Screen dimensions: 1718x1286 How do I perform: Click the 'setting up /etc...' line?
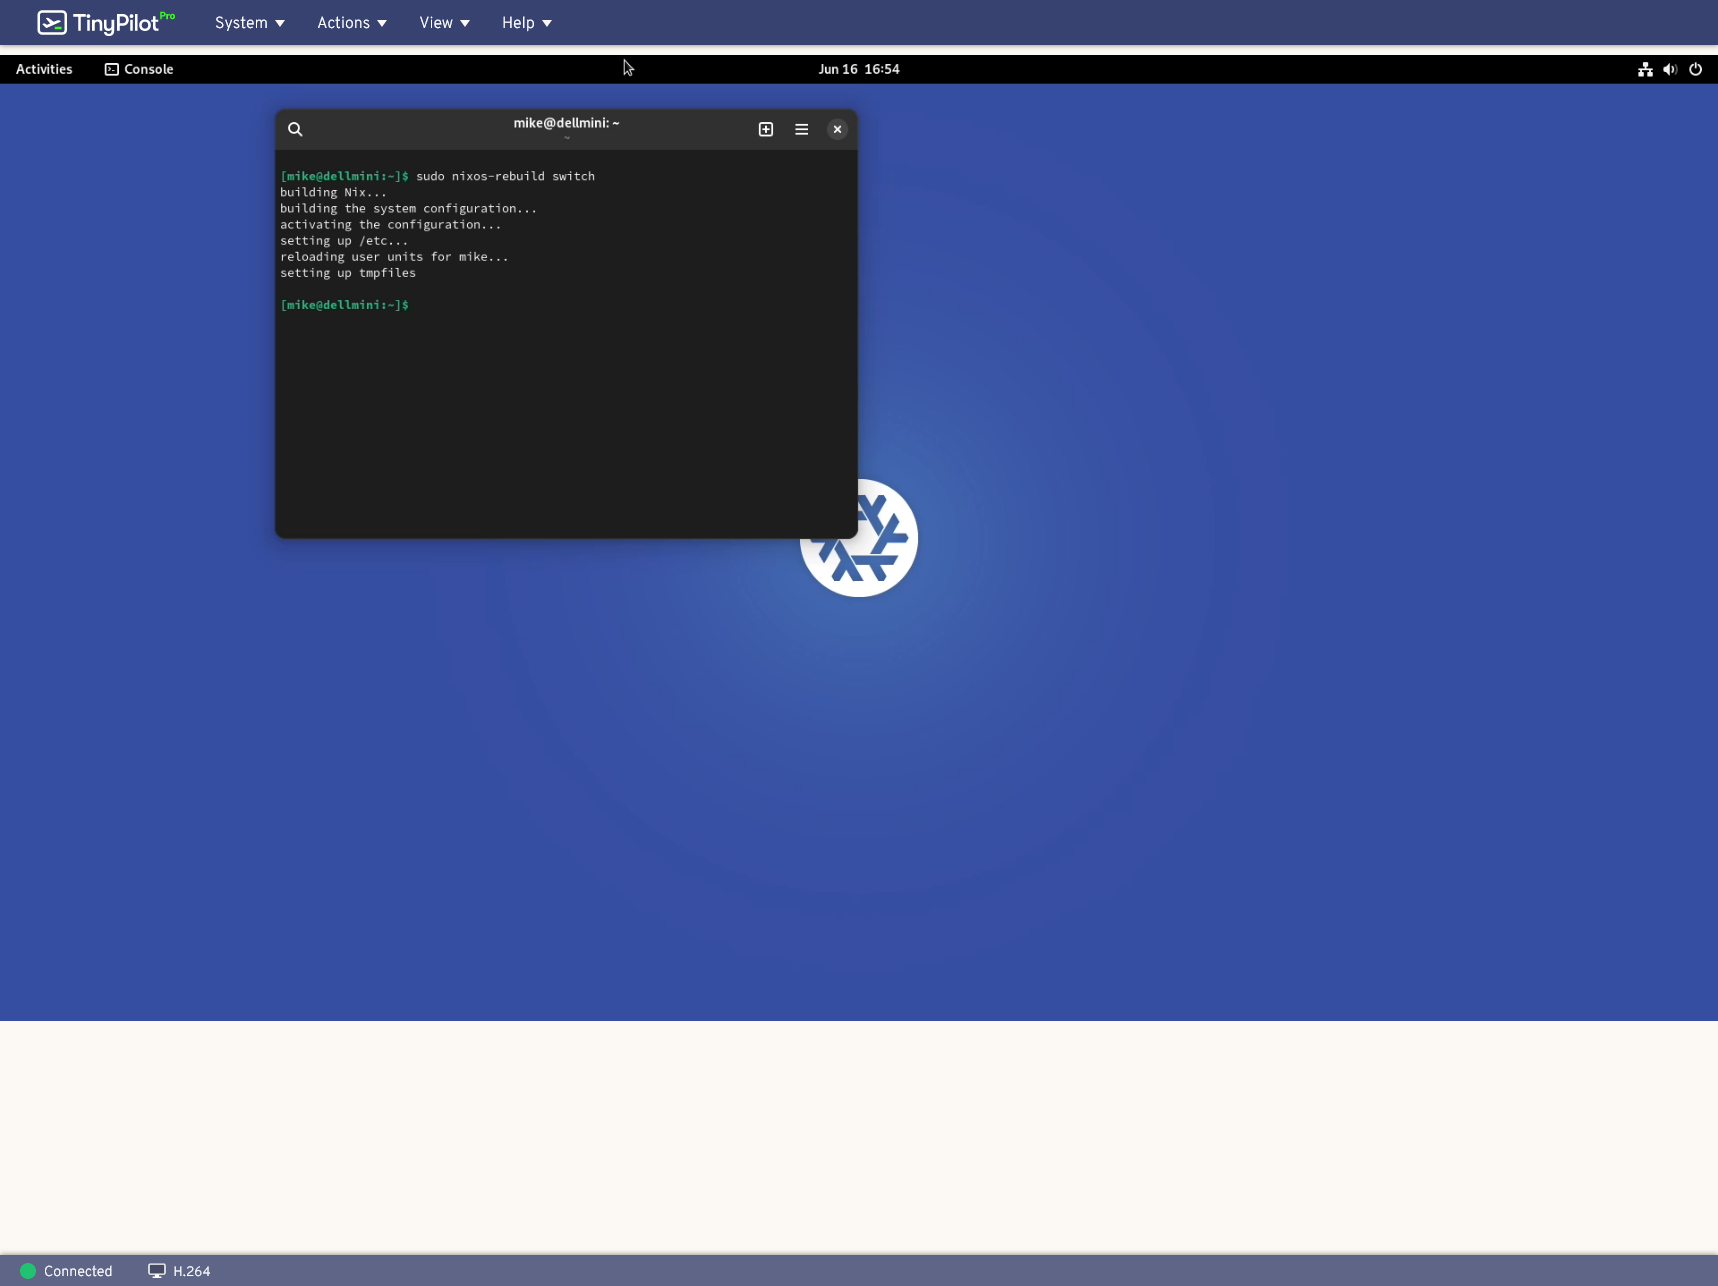(344, 240)
